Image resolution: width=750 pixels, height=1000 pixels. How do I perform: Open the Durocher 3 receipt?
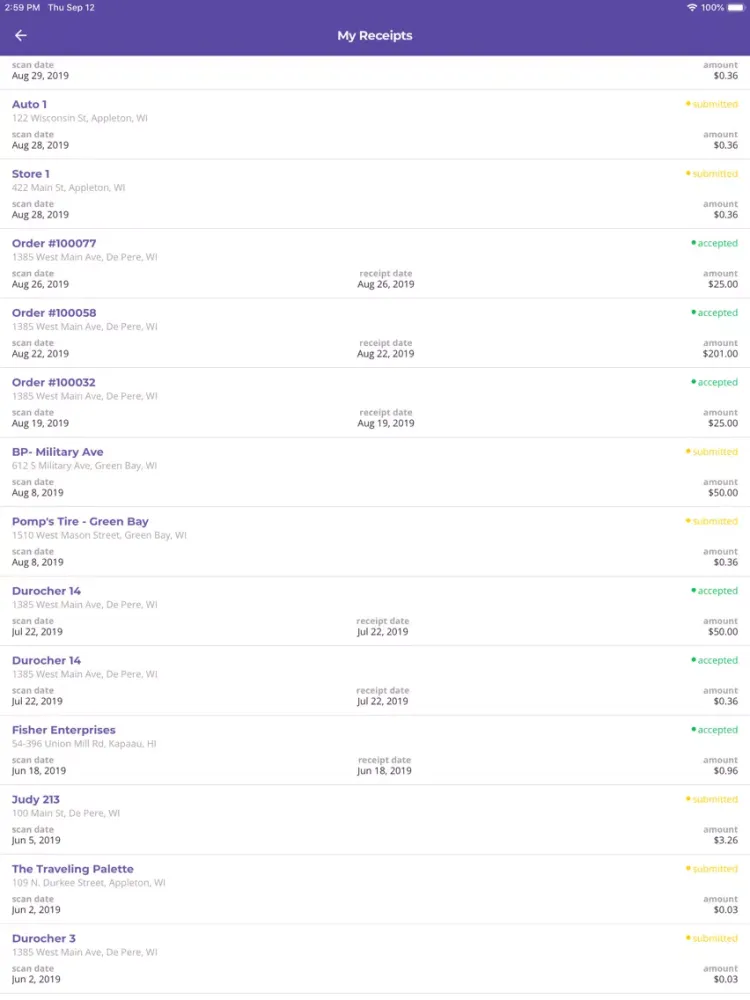[375, 959]
